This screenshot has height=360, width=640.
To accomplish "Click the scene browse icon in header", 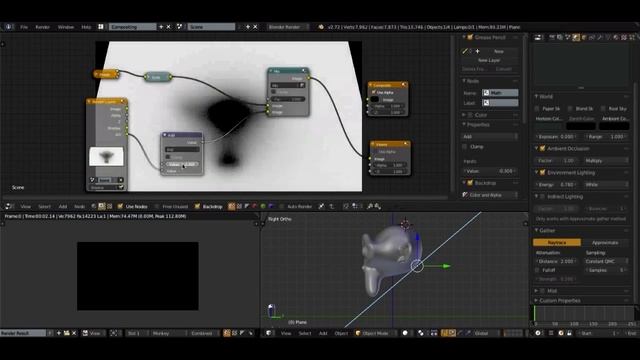I will pos(180,27).
